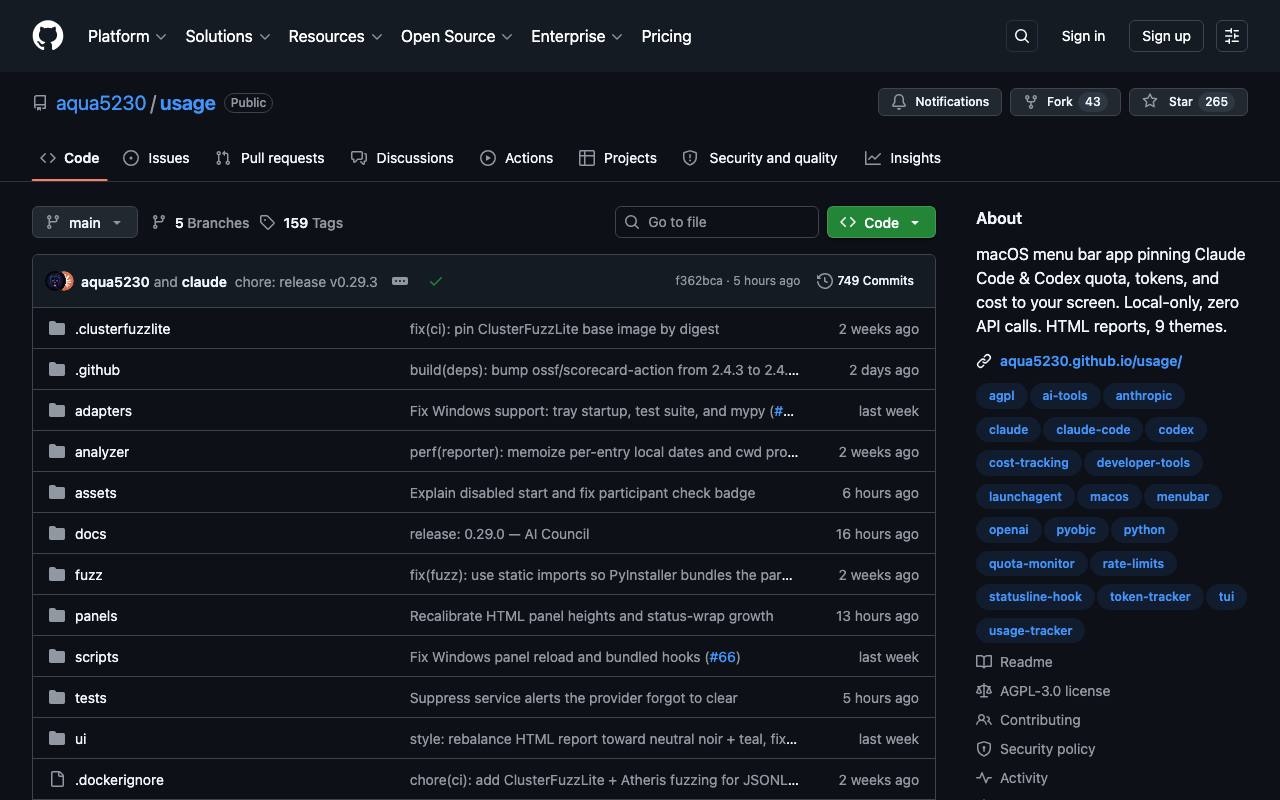Switch to the Issues tab
The height and width of the screenshot is (800, 1280).
156,158
